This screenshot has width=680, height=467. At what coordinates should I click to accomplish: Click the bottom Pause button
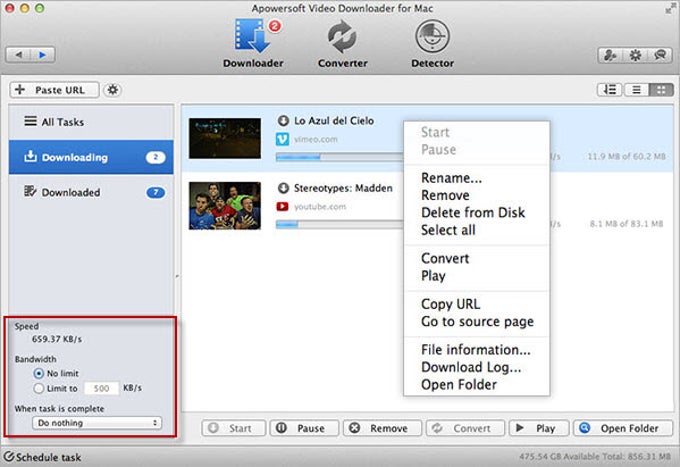point(304,428)
